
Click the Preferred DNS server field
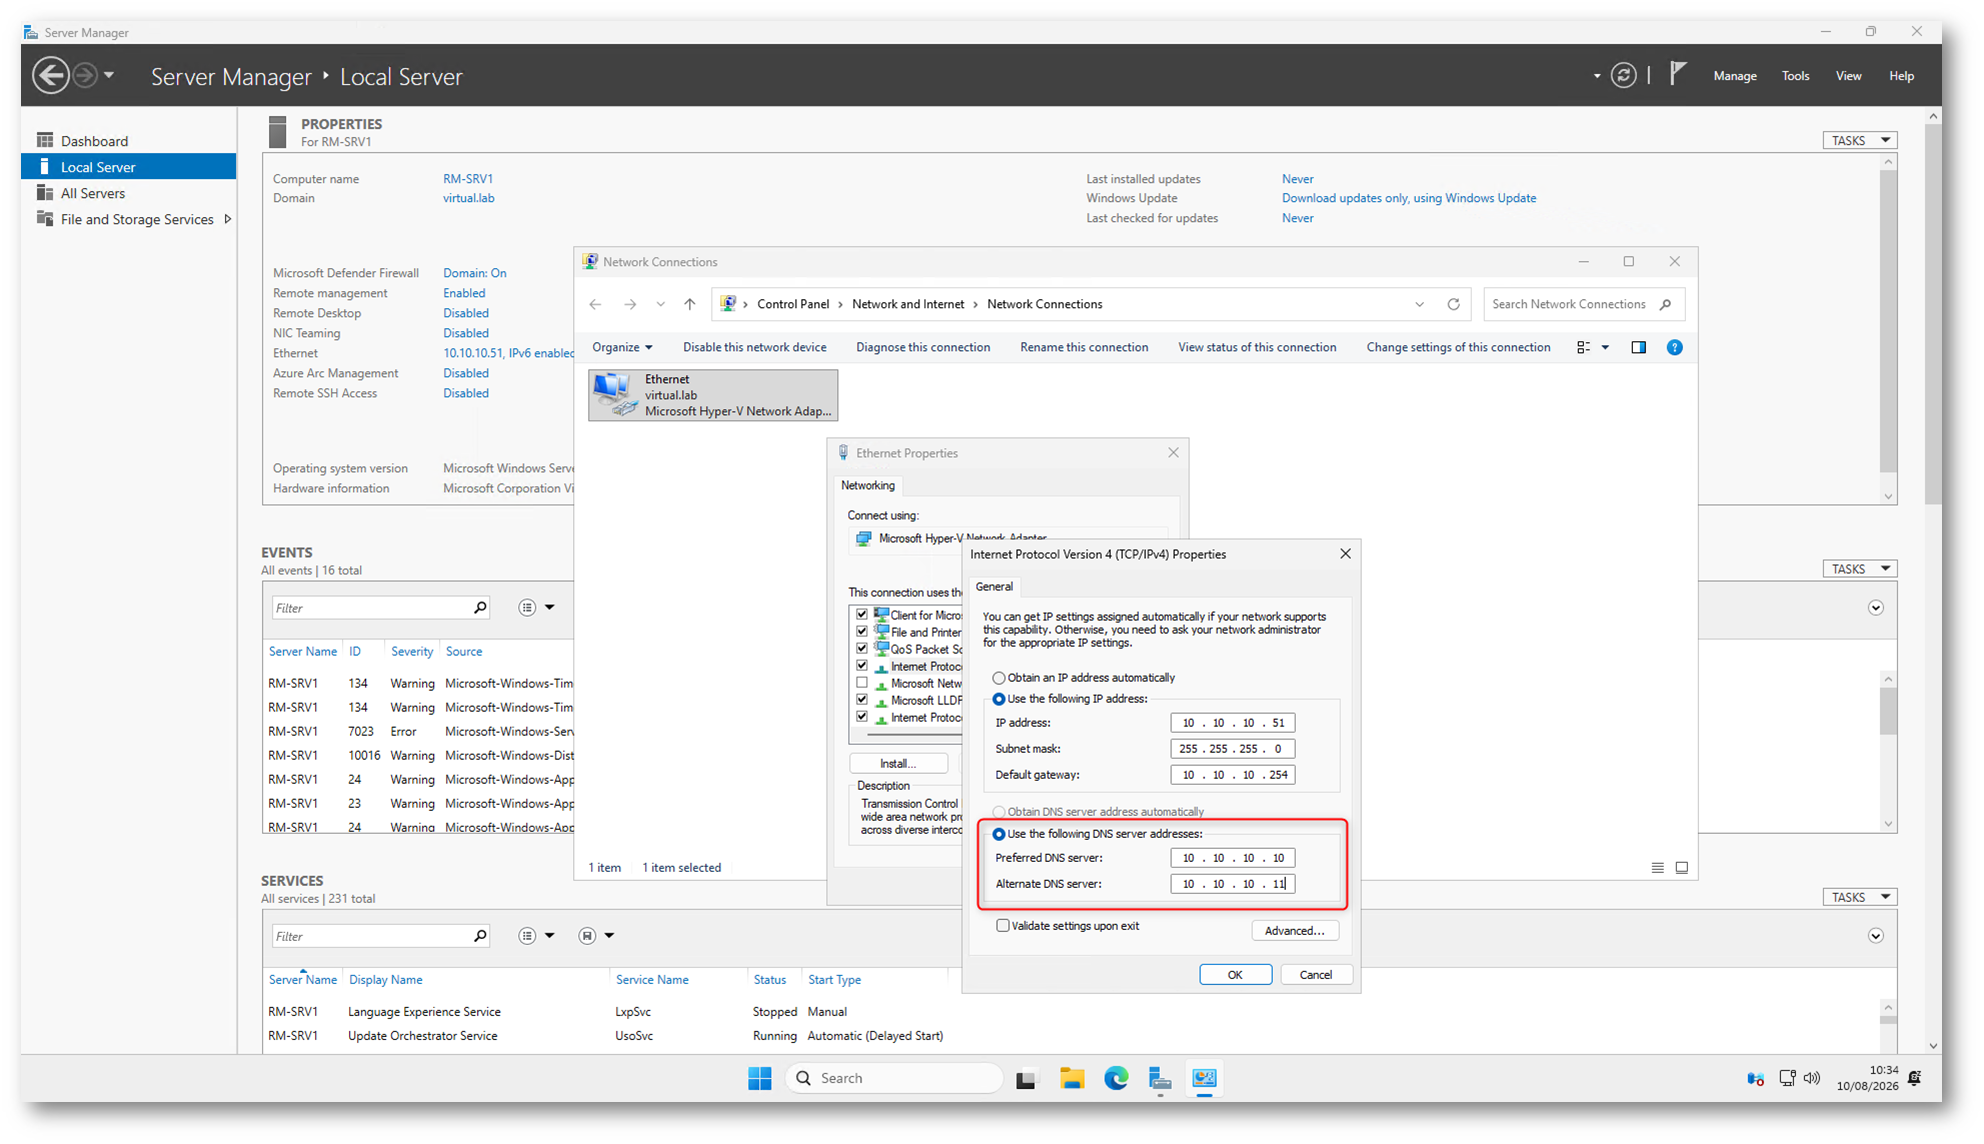coord(1233,858)
